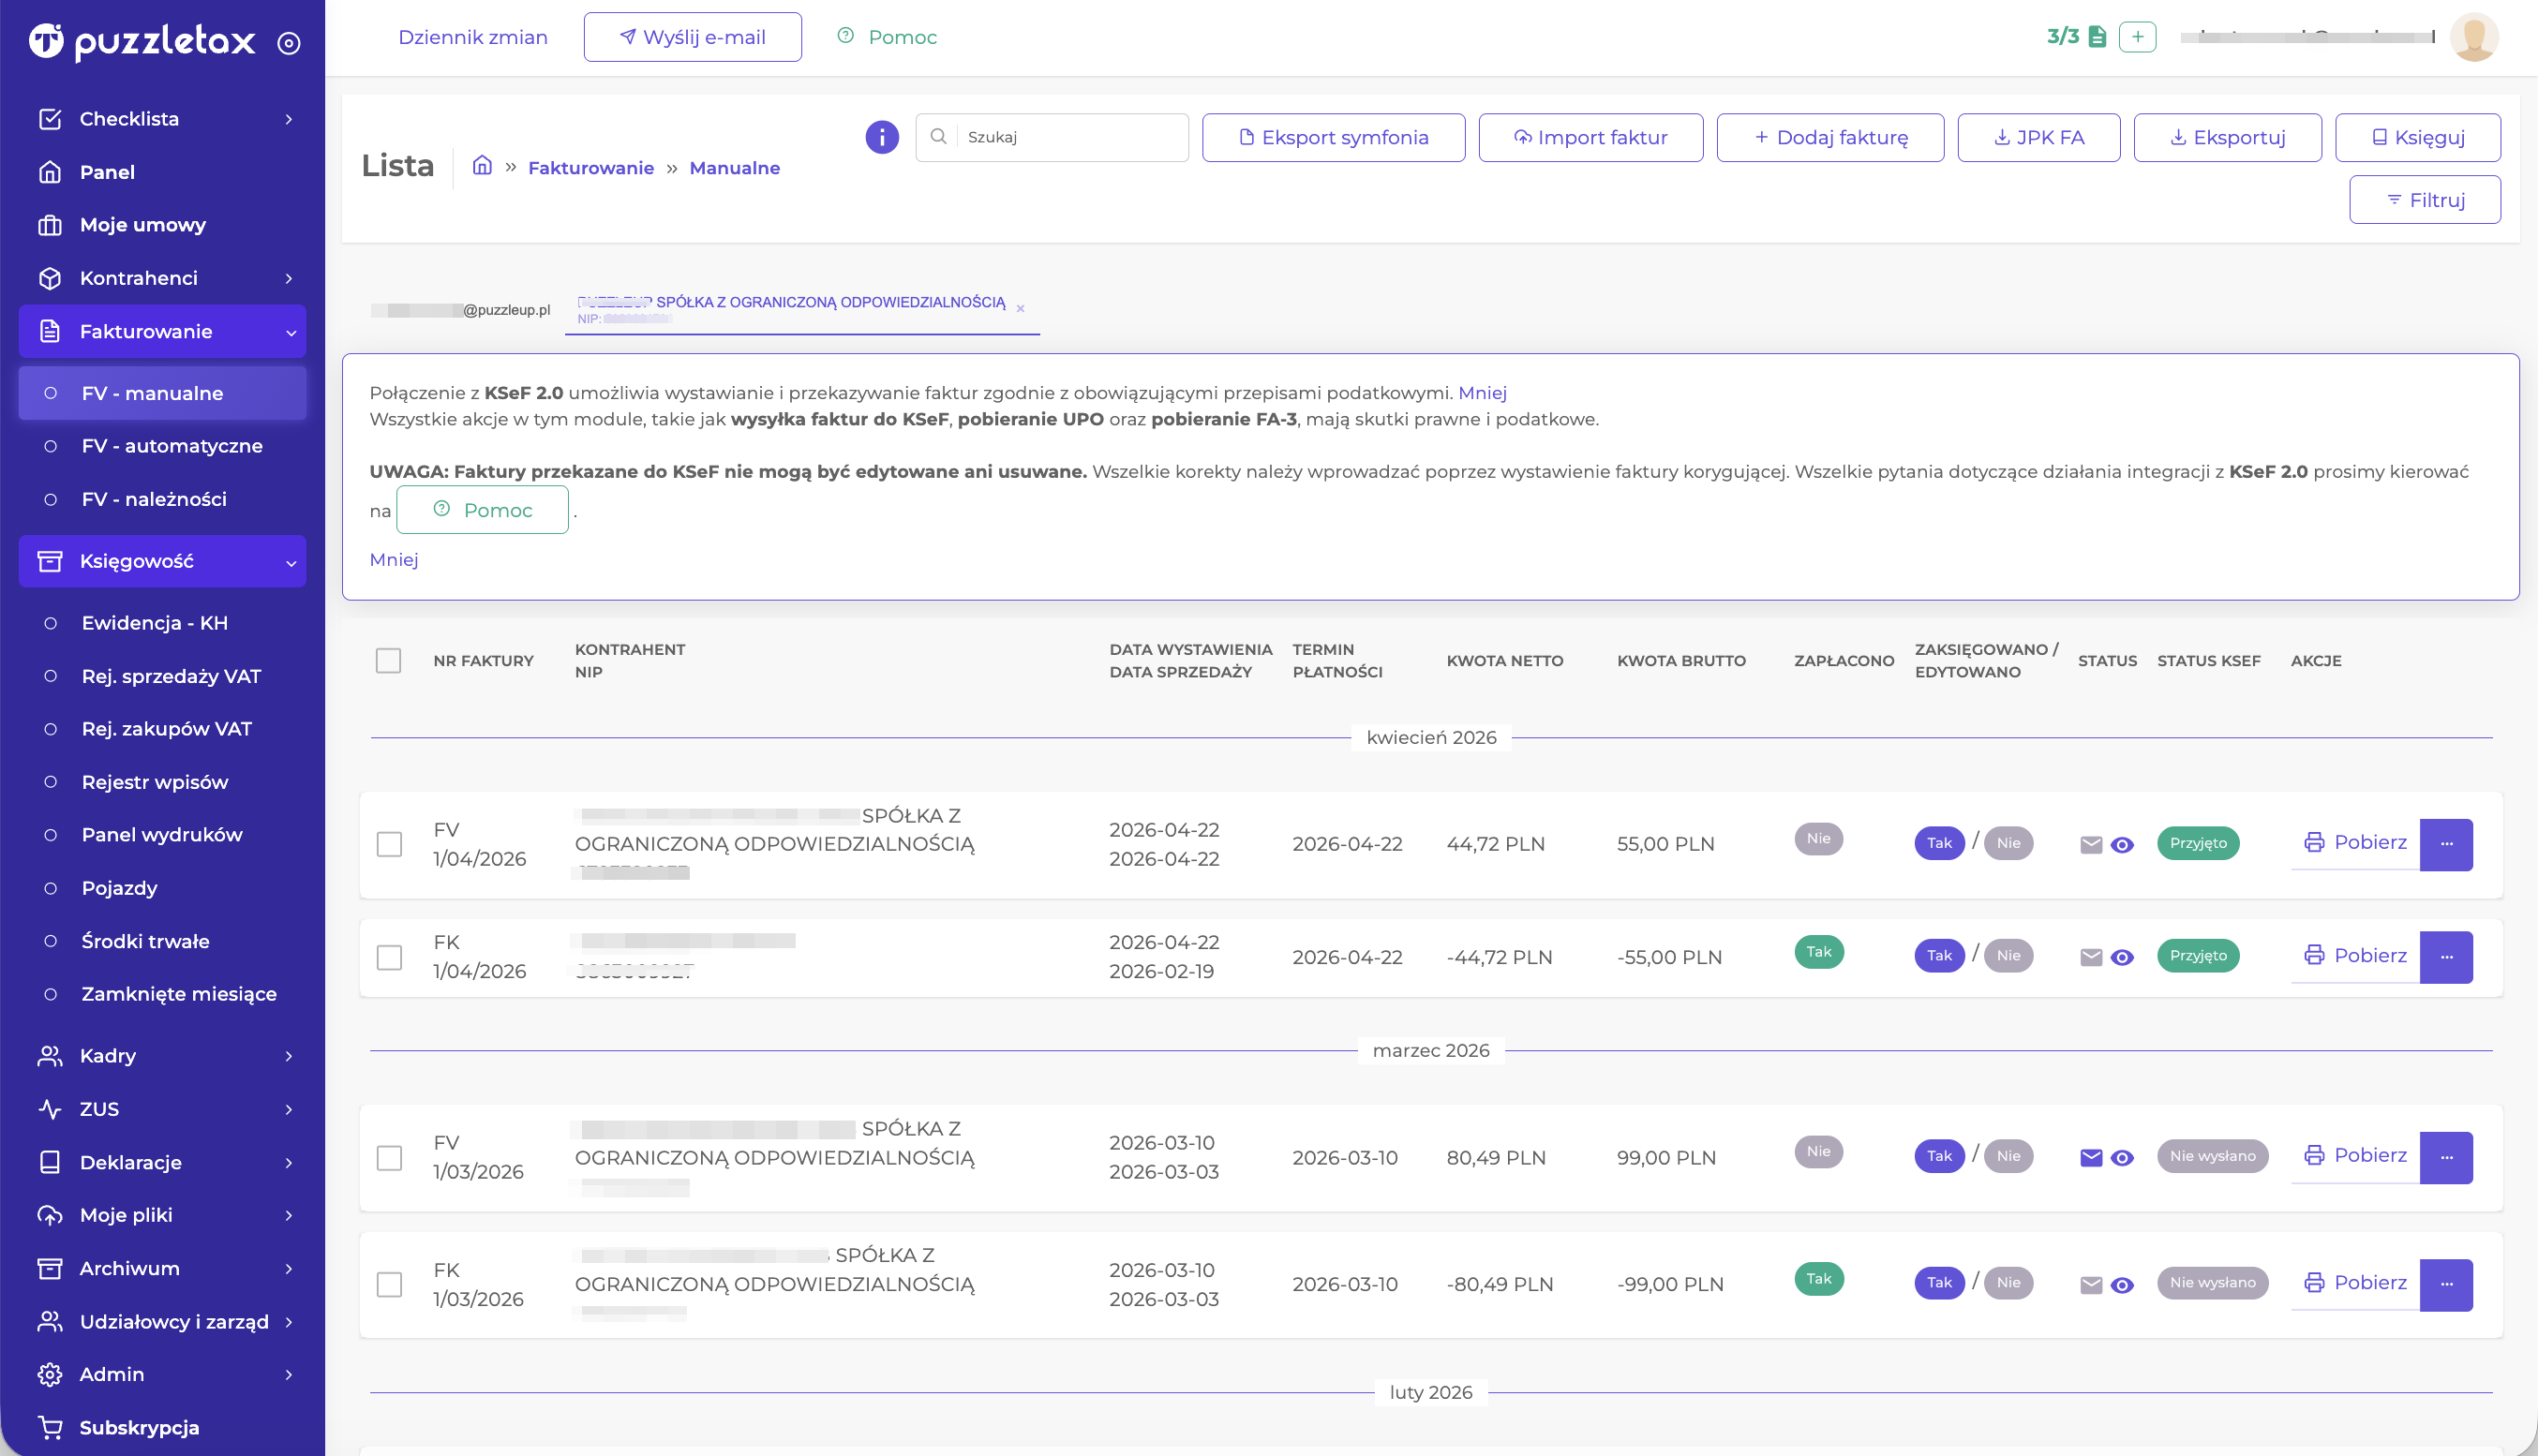View invoice FK 1/03/2026 eye icon

(2122, 1285)
